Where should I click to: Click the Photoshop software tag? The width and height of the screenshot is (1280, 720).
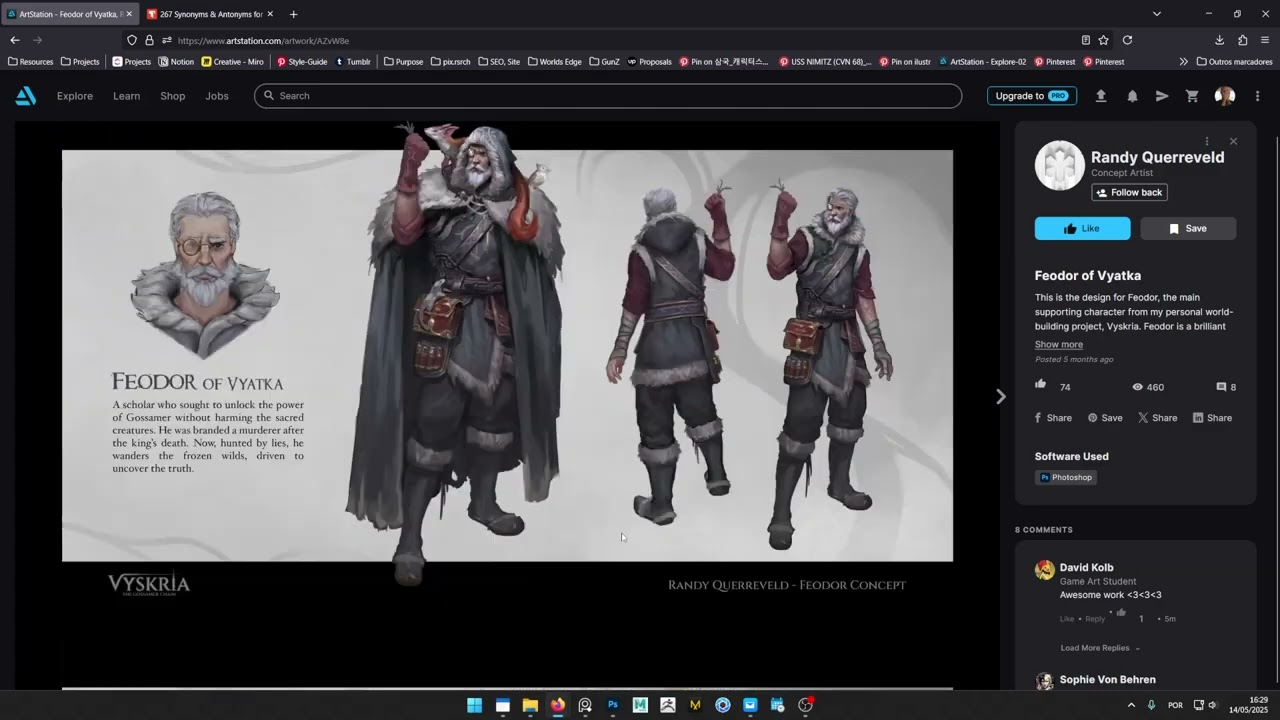pyautogui.click(x=1066, y=478)
